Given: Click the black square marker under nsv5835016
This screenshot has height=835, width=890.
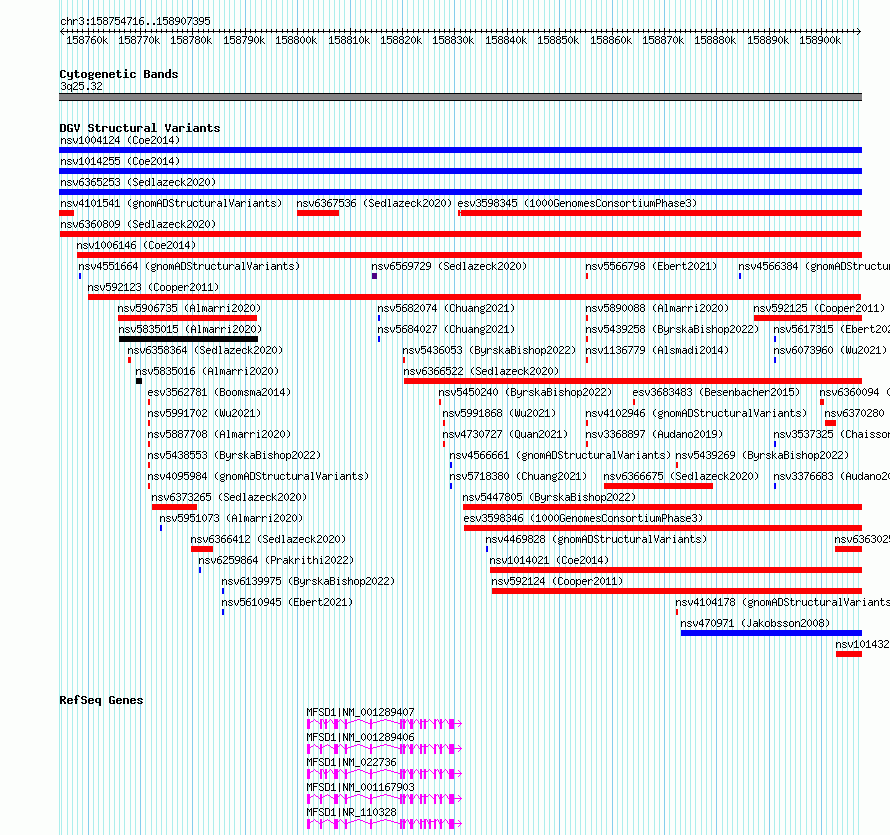Looking at the screenshot, I should pos(139,381).
